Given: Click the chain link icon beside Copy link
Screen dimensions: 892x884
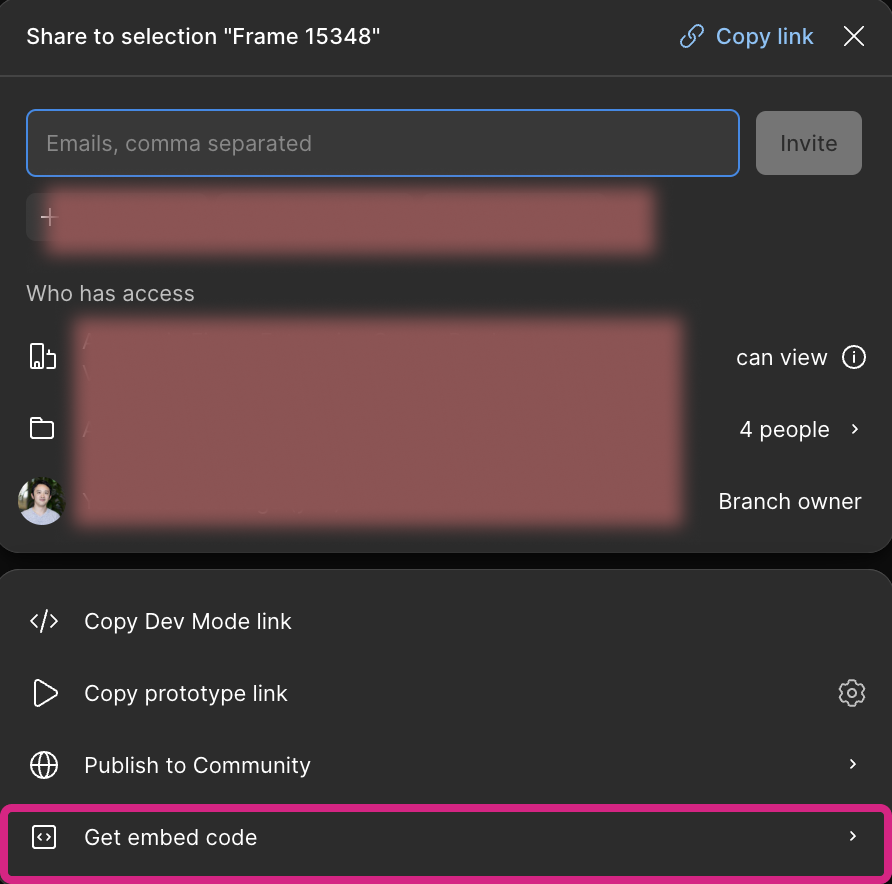Looking at the screenshot, I should 692,36.
